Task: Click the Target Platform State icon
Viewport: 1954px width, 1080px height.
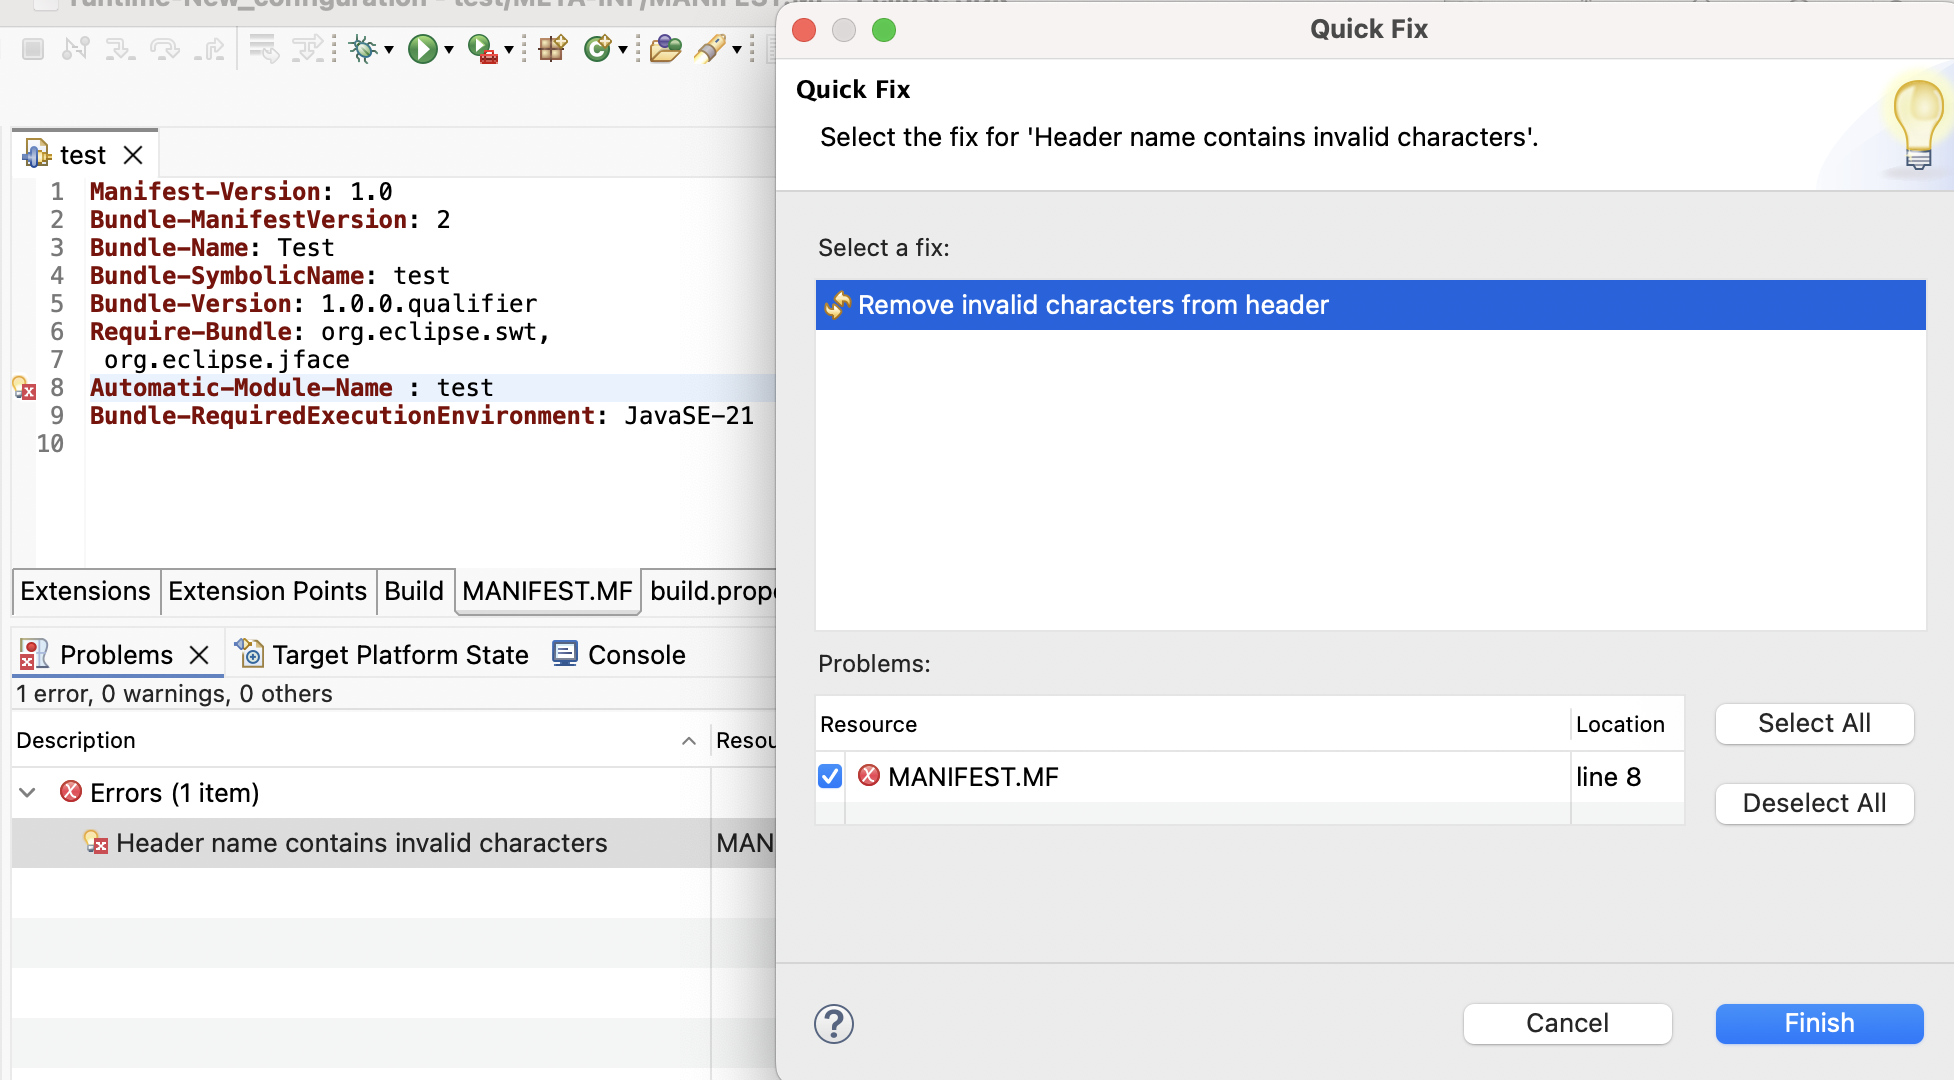Action: 249,654
